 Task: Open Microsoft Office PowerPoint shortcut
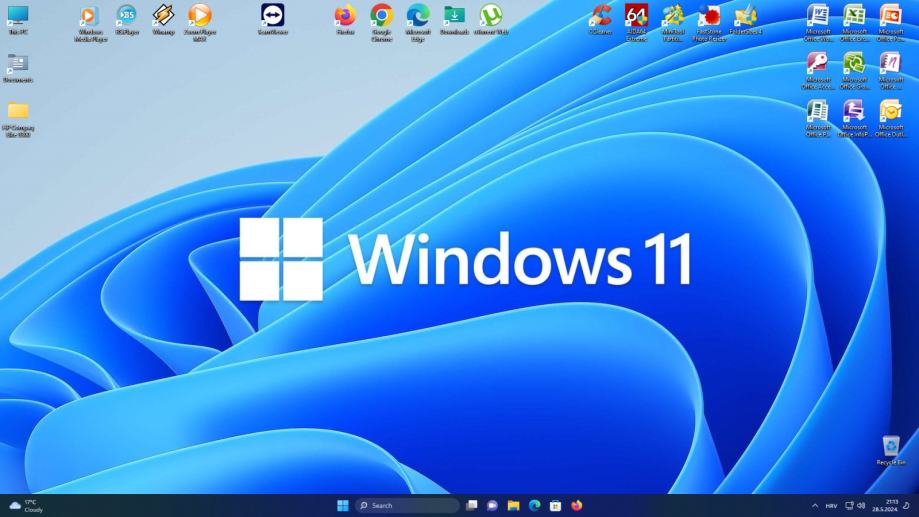pyautogui.click(x=891, y=23)
